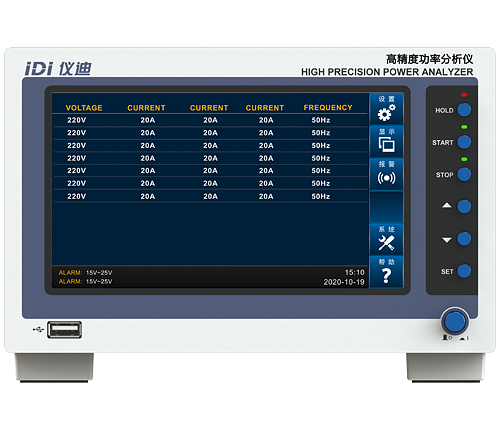Image resolution: width=500 pixels, height=430 pixels.
Task: Click the up arrow round button
Action: 464,206
